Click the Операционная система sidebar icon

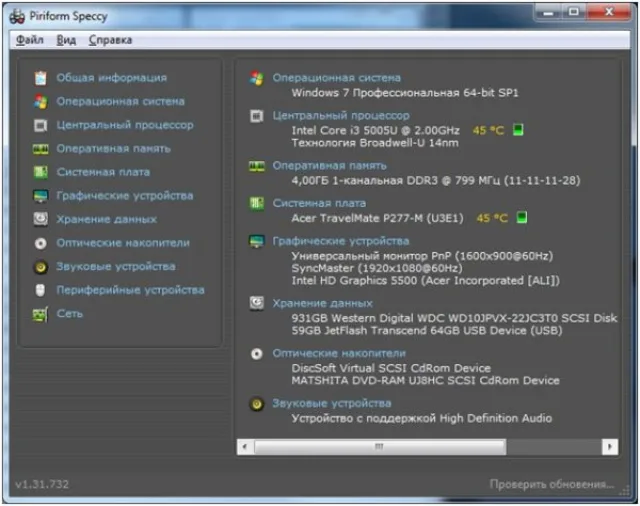40,102
